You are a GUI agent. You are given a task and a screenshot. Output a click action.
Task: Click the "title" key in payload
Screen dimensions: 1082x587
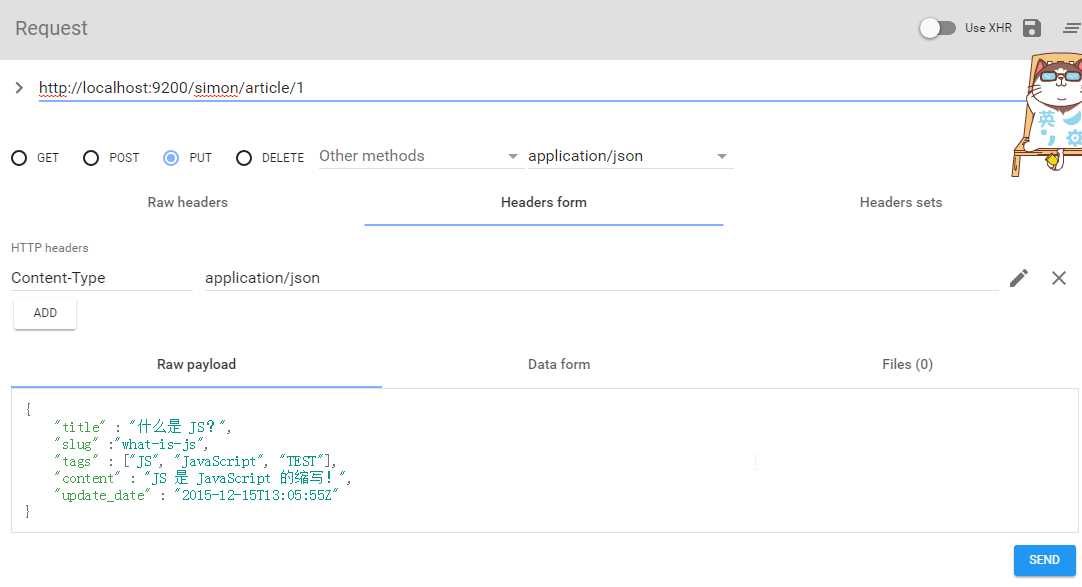tap(80, 427)
